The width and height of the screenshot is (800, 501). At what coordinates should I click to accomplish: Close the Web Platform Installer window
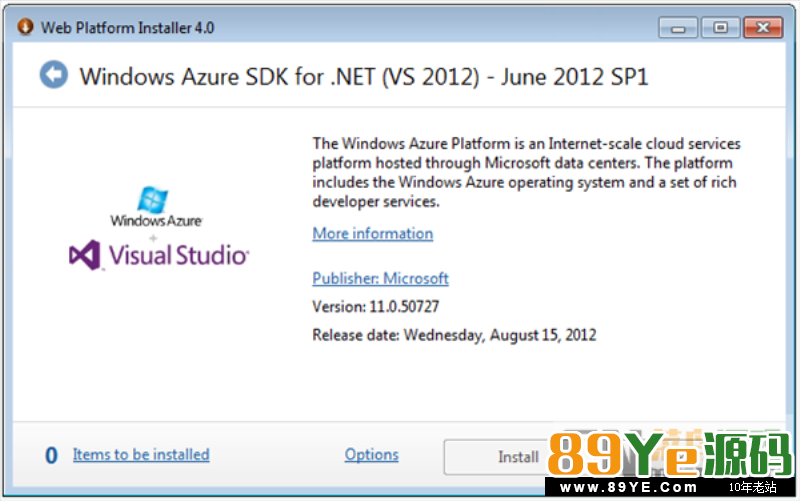(763, 28)
